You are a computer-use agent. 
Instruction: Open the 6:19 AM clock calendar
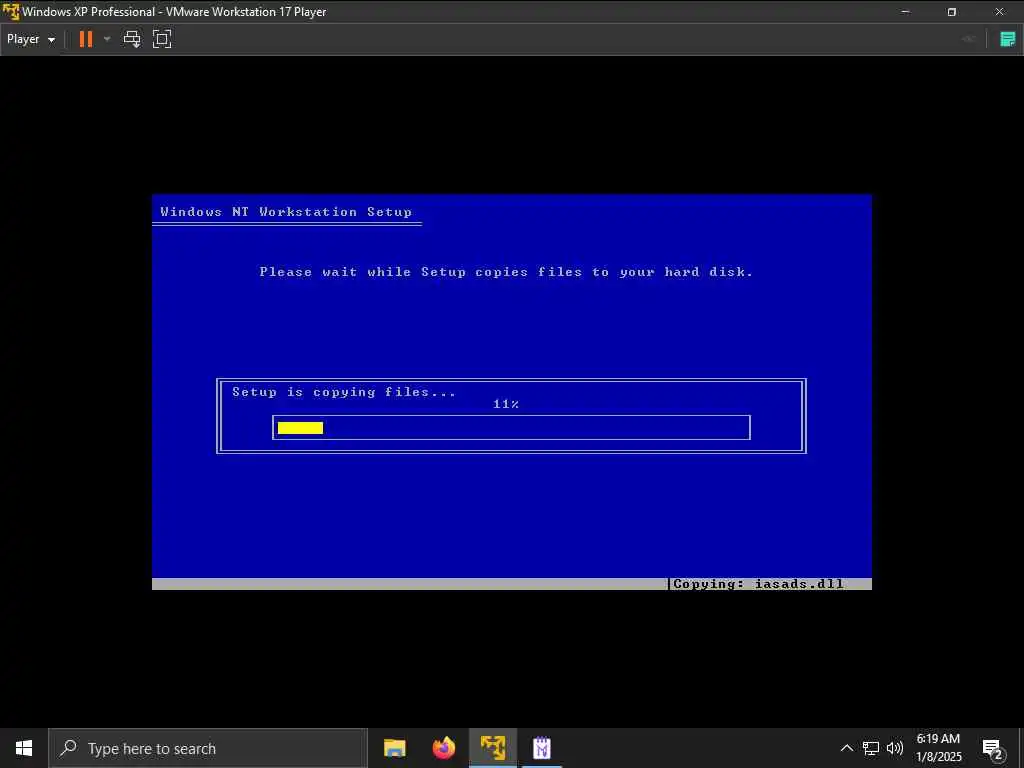pos(938,748)
